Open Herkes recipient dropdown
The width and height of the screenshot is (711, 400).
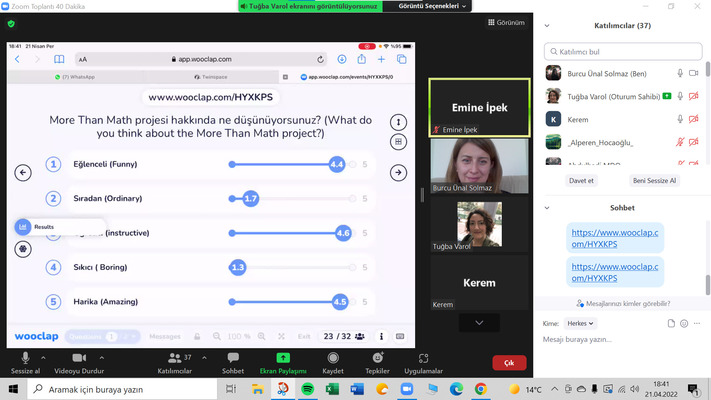pyautogui.click(x=580, y=323)
